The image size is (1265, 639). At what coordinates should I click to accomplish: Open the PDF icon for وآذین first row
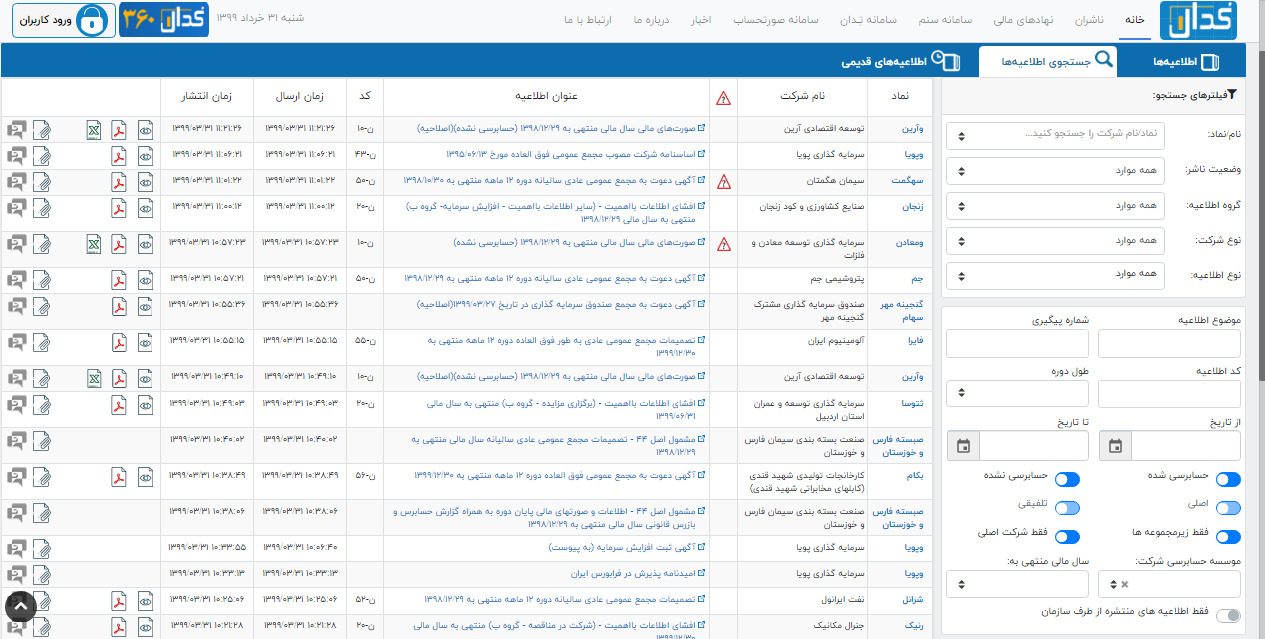coord(119,129)
